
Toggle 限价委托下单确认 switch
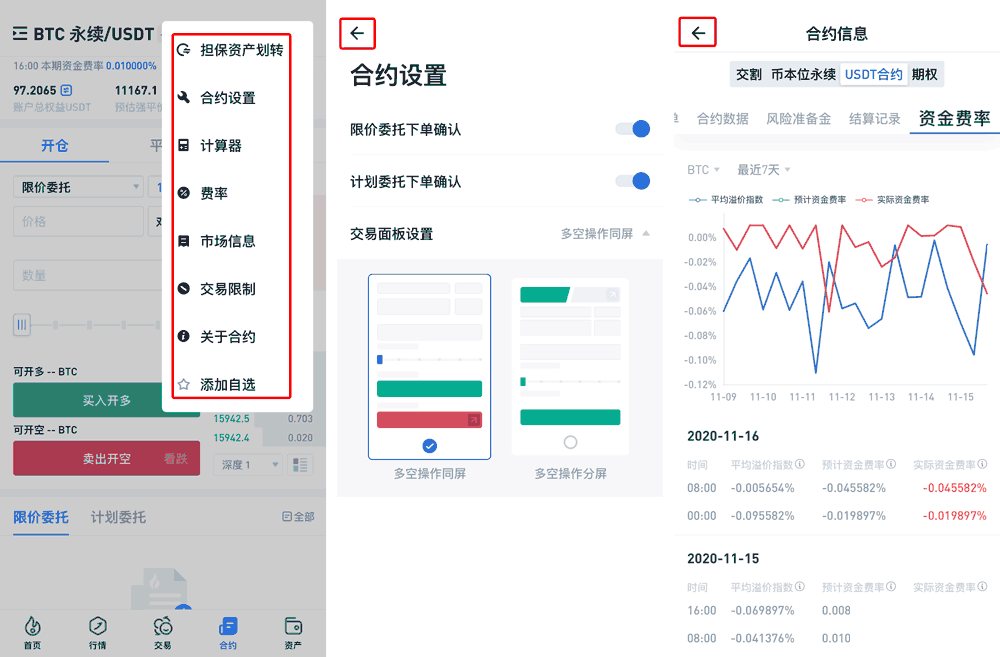click(x=632, y=129)
